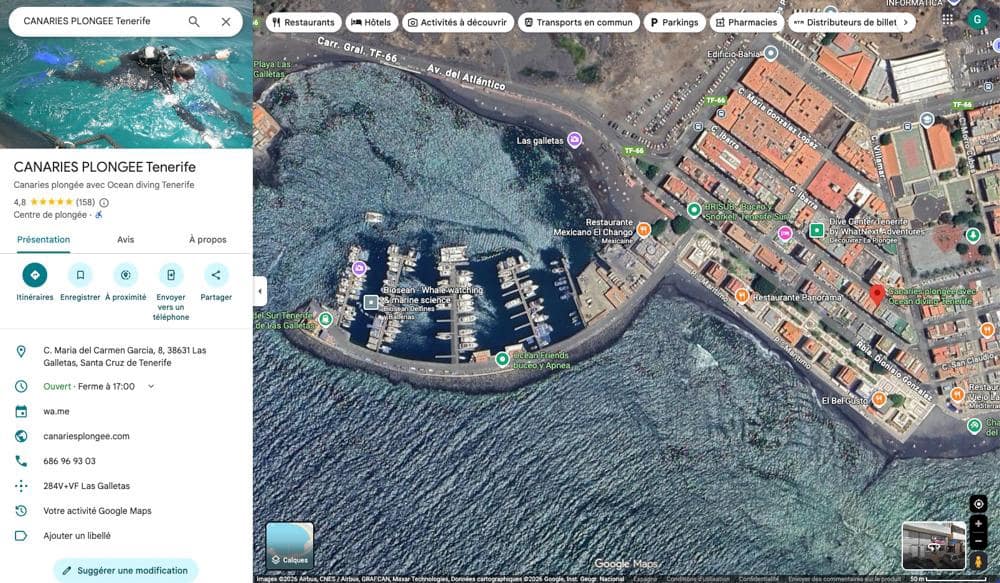Save place with Enregistrer icon
Viewport: 1000px width, 583px height.
point(80,275)
